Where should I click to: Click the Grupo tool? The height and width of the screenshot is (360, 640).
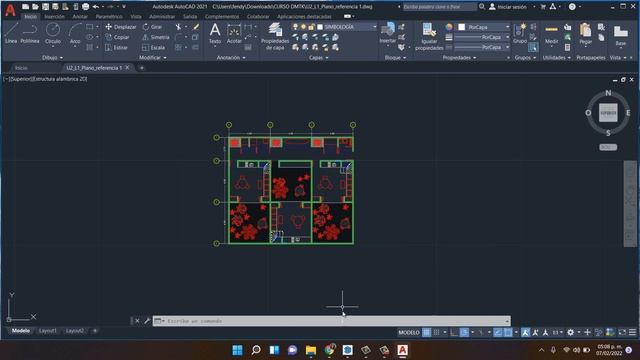[x=520, y=33]
